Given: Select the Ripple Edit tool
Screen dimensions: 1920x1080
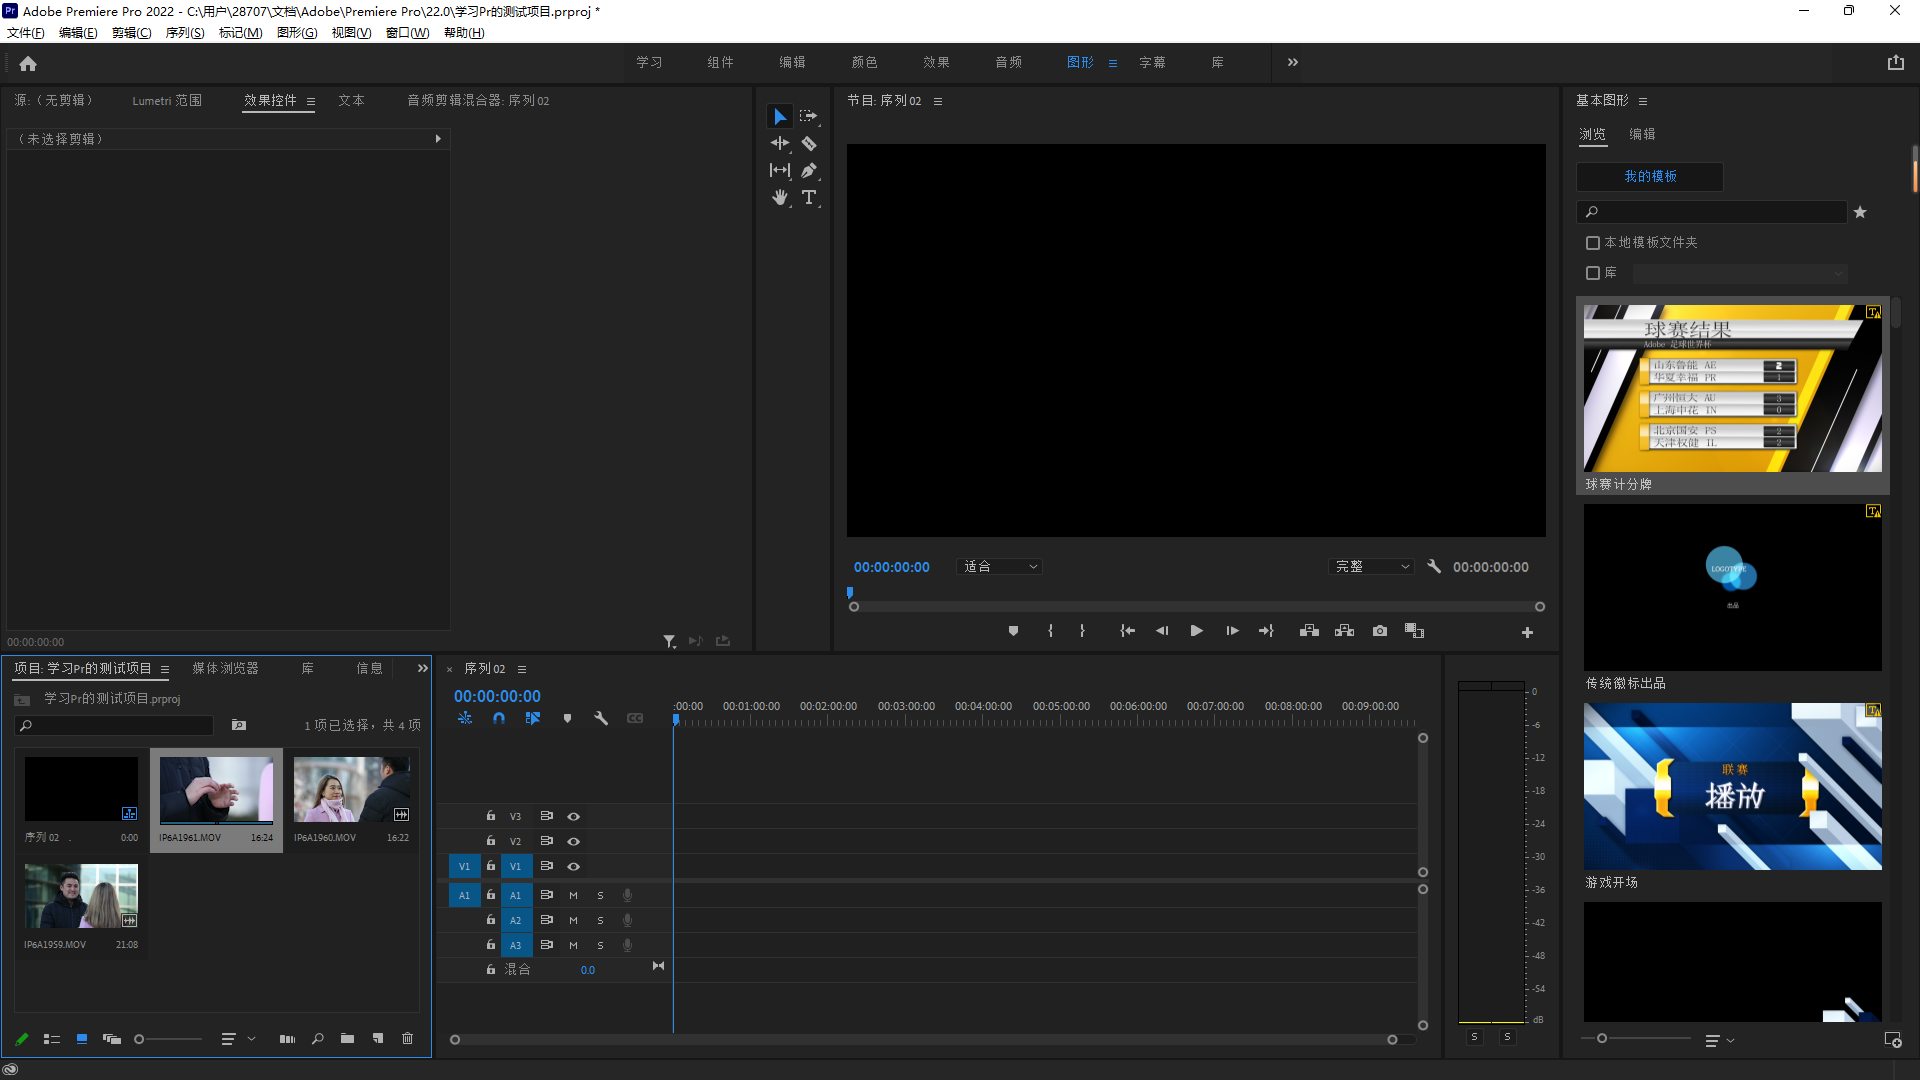Looking at the screenshot, I should click(780, 144).
